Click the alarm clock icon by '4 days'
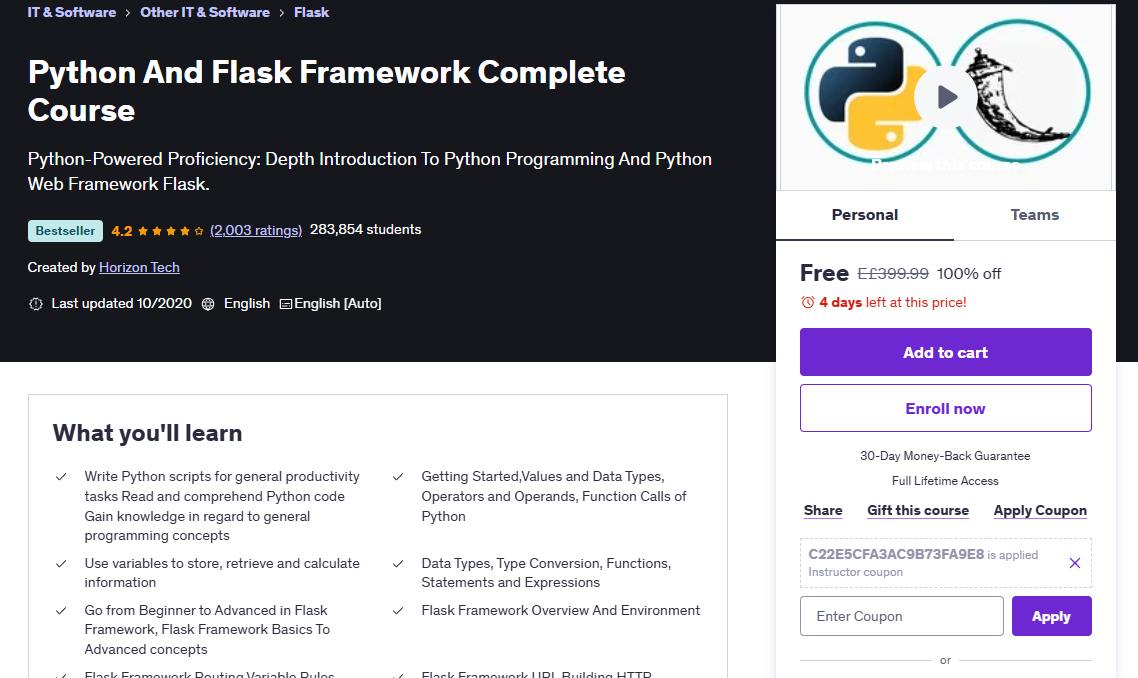This screenshot has width=1138, height=678. click(808, 302)
